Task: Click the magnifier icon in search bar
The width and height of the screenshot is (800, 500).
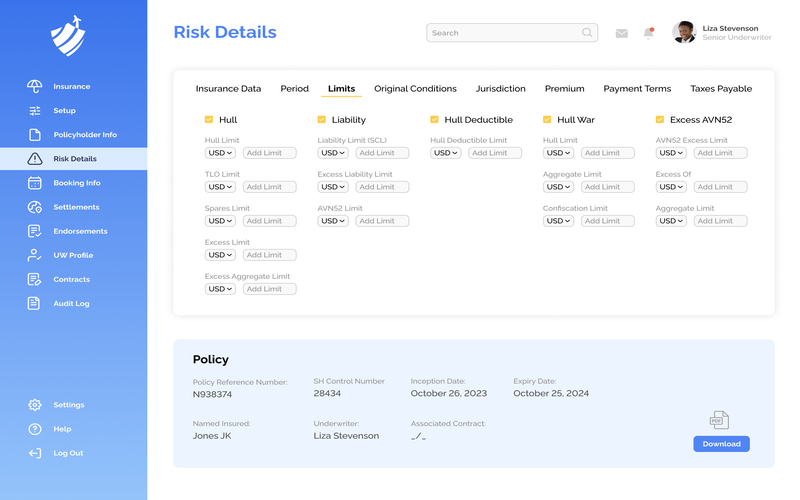Action: [587, 33]
